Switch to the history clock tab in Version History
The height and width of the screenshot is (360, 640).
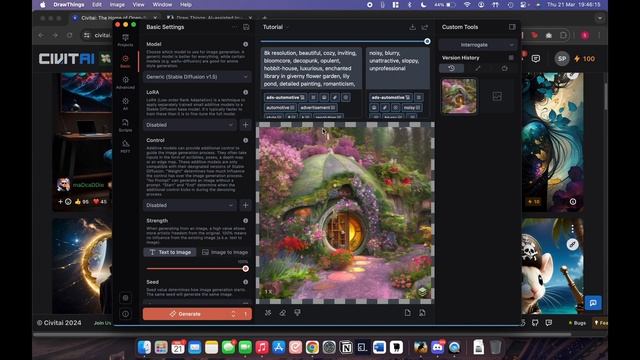pyautogui.click(x=451, y=69)
